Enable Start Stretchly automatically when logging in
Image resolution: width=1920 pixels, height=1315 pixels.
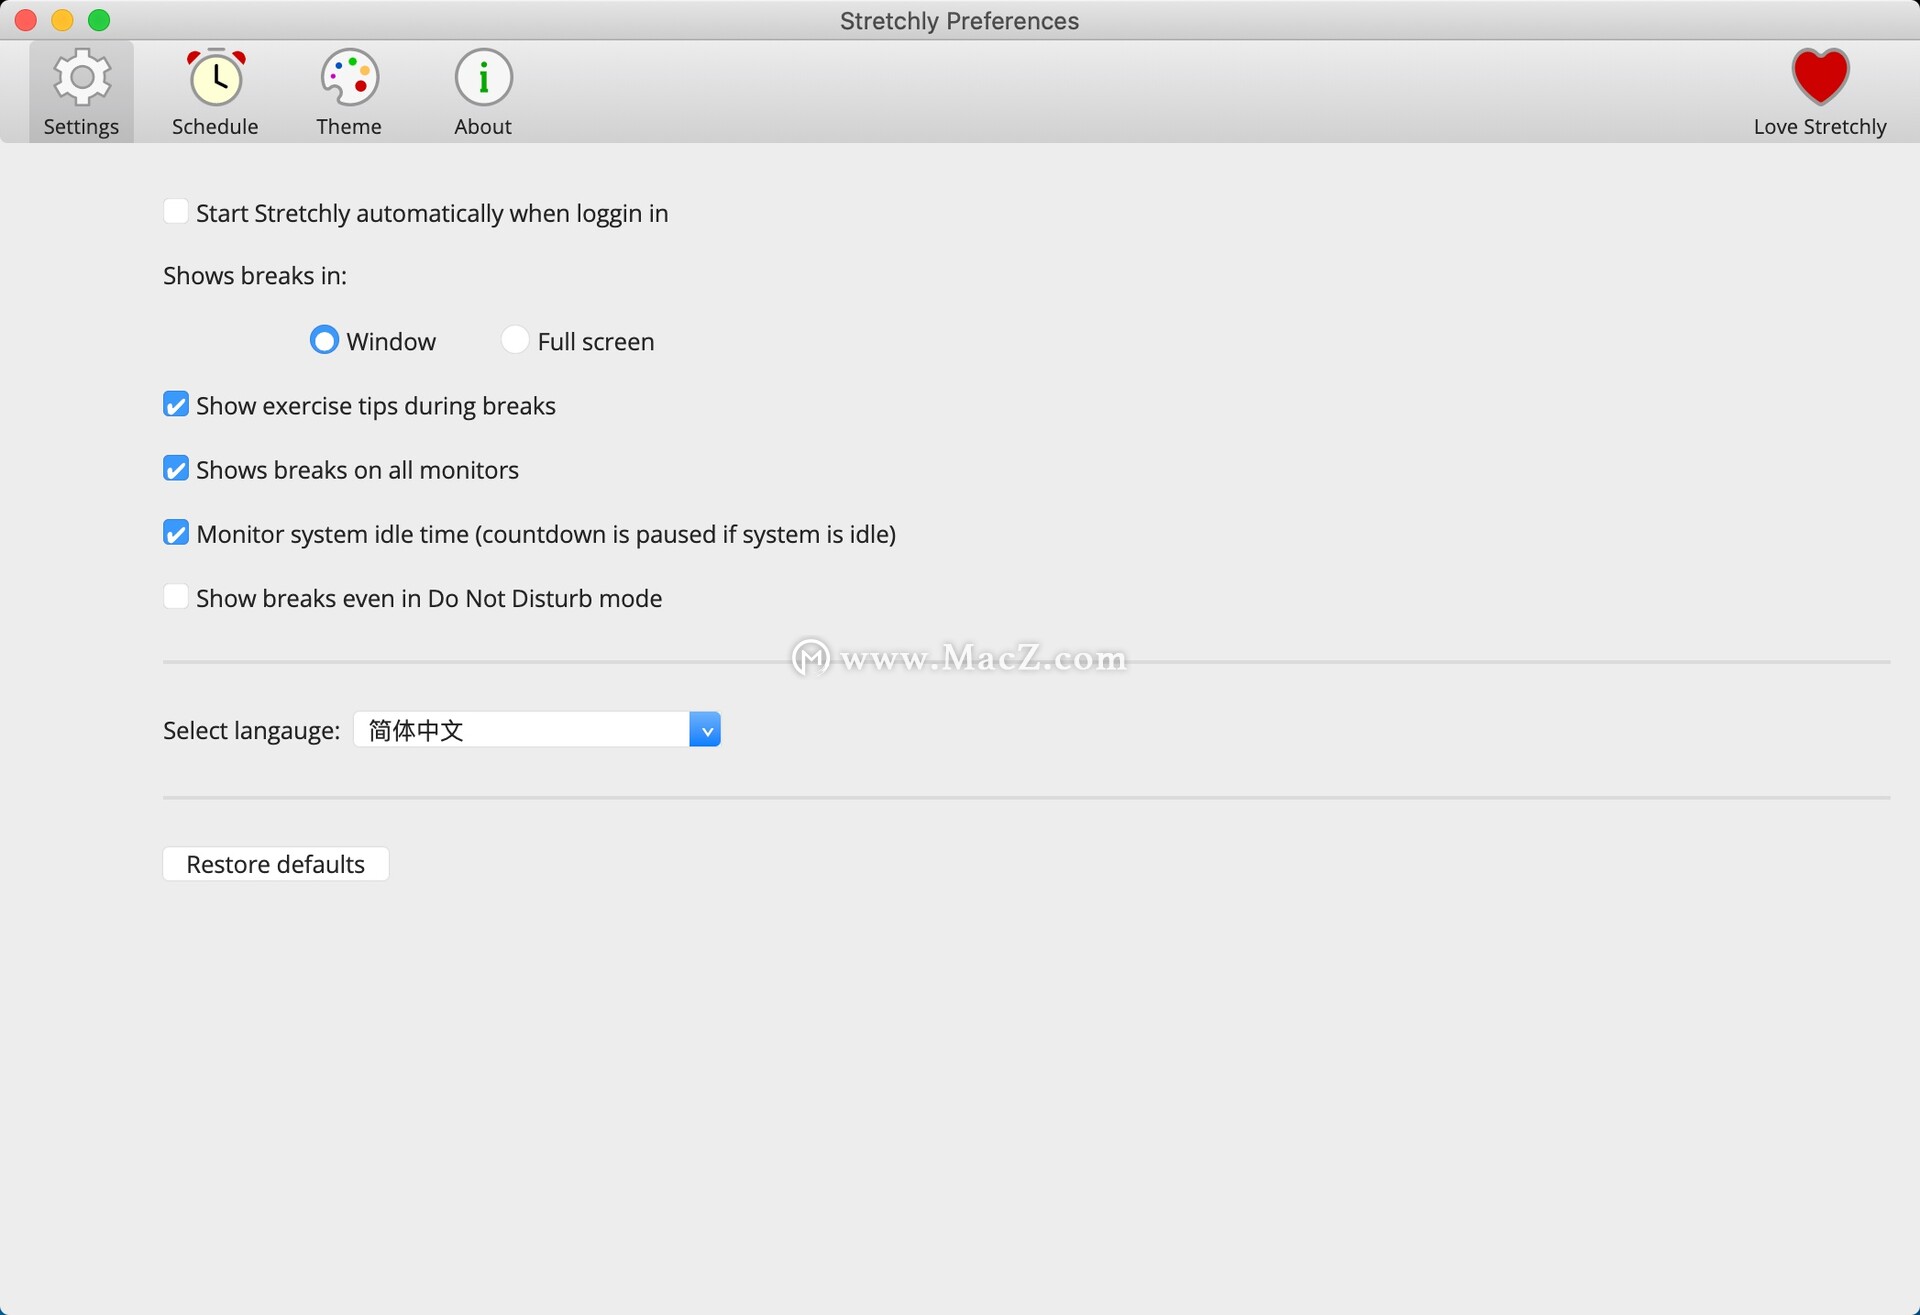coord(176,212)
